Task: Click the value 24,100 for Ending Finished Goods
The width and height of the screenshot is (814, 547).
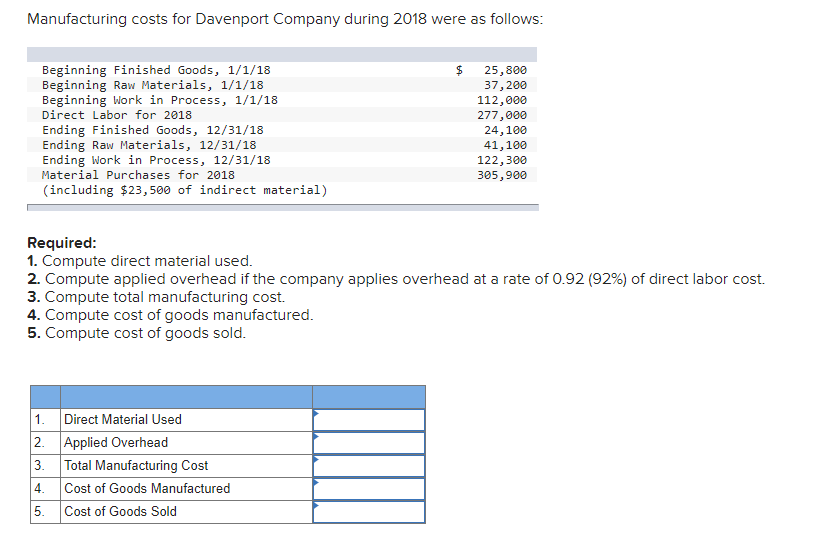Action: [x=505, y=130]
